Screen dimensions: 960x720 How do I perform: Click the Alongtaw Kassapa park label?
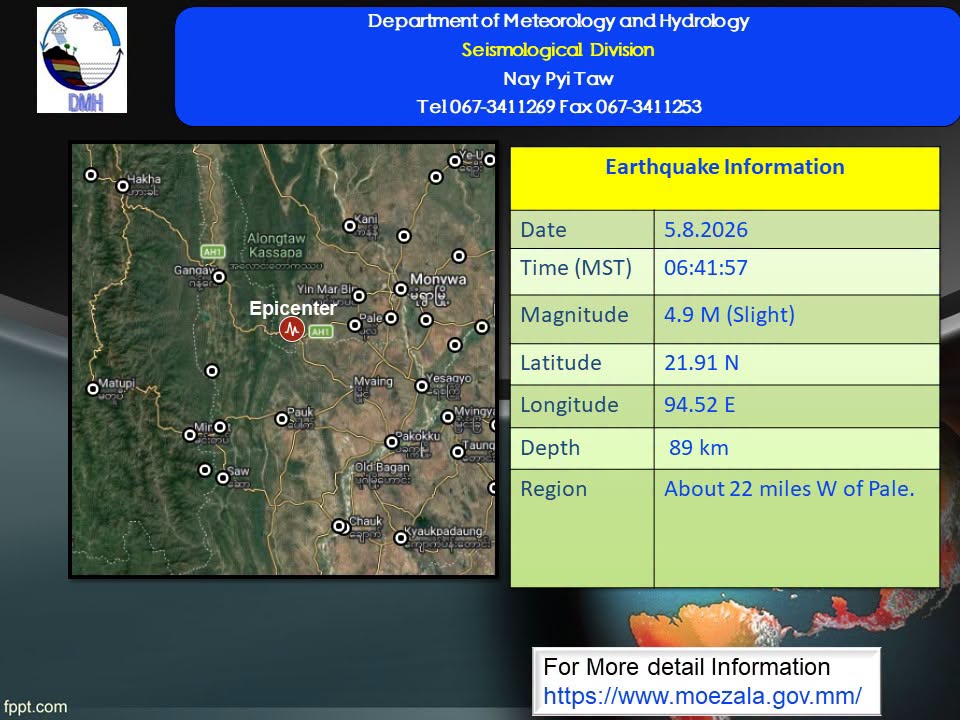(276, 245)
